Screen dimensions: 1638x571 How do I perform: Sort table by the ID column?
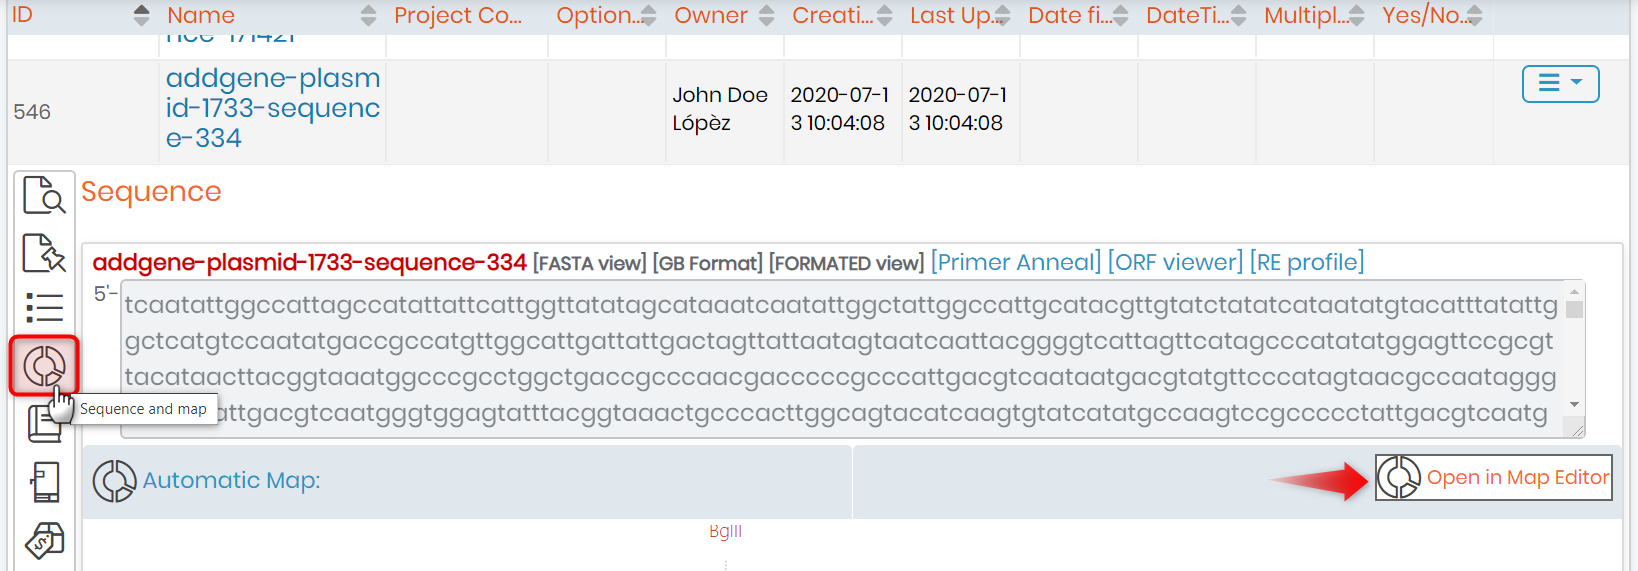[x=141, y=15]
